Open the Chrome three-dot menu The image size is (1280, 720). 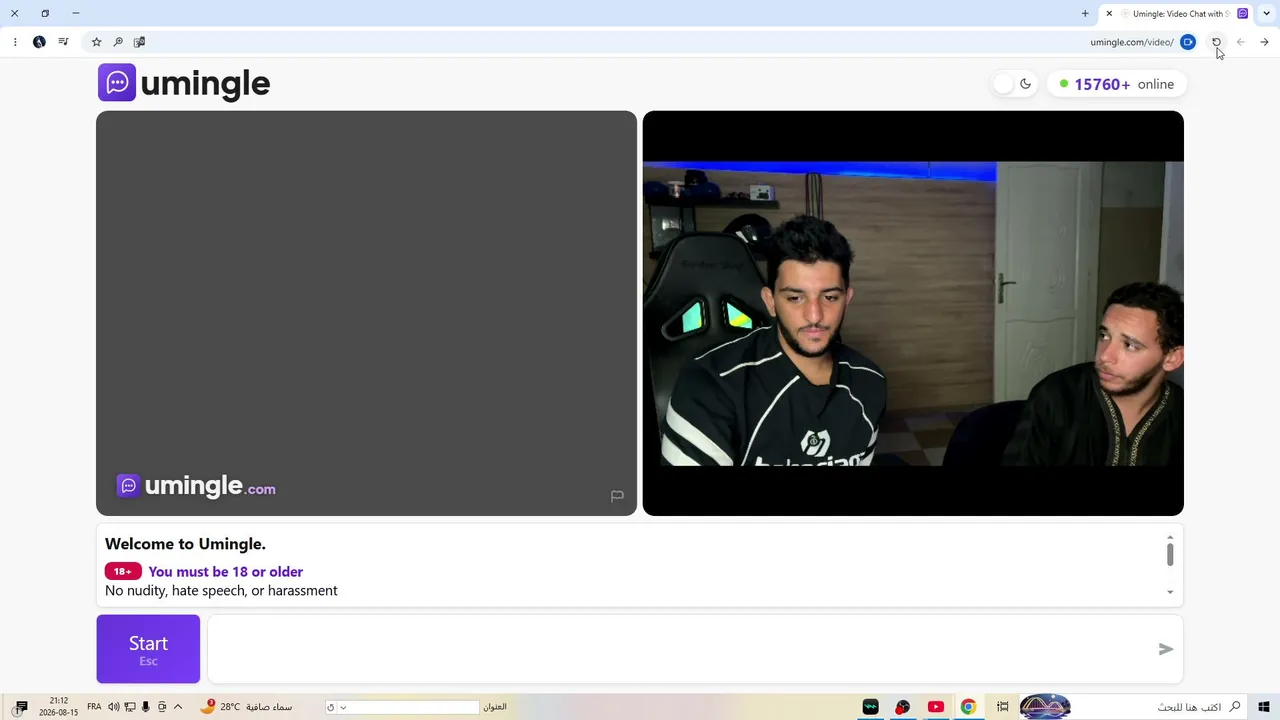point(15,42)
